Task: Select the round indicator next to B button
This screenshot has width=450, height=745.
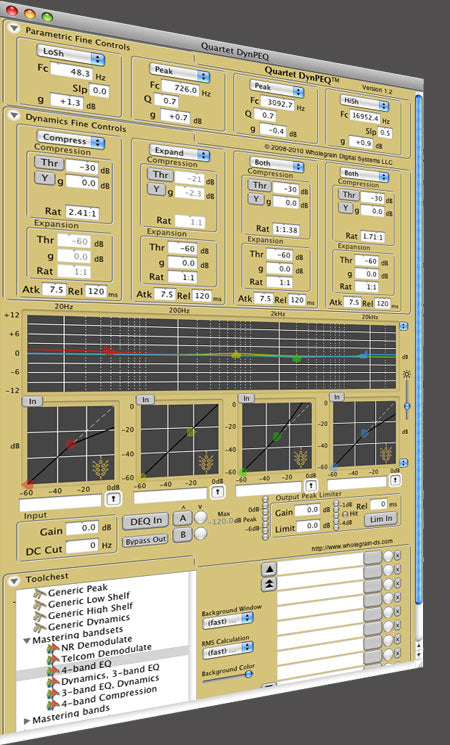Action: (x=201, y=534)
